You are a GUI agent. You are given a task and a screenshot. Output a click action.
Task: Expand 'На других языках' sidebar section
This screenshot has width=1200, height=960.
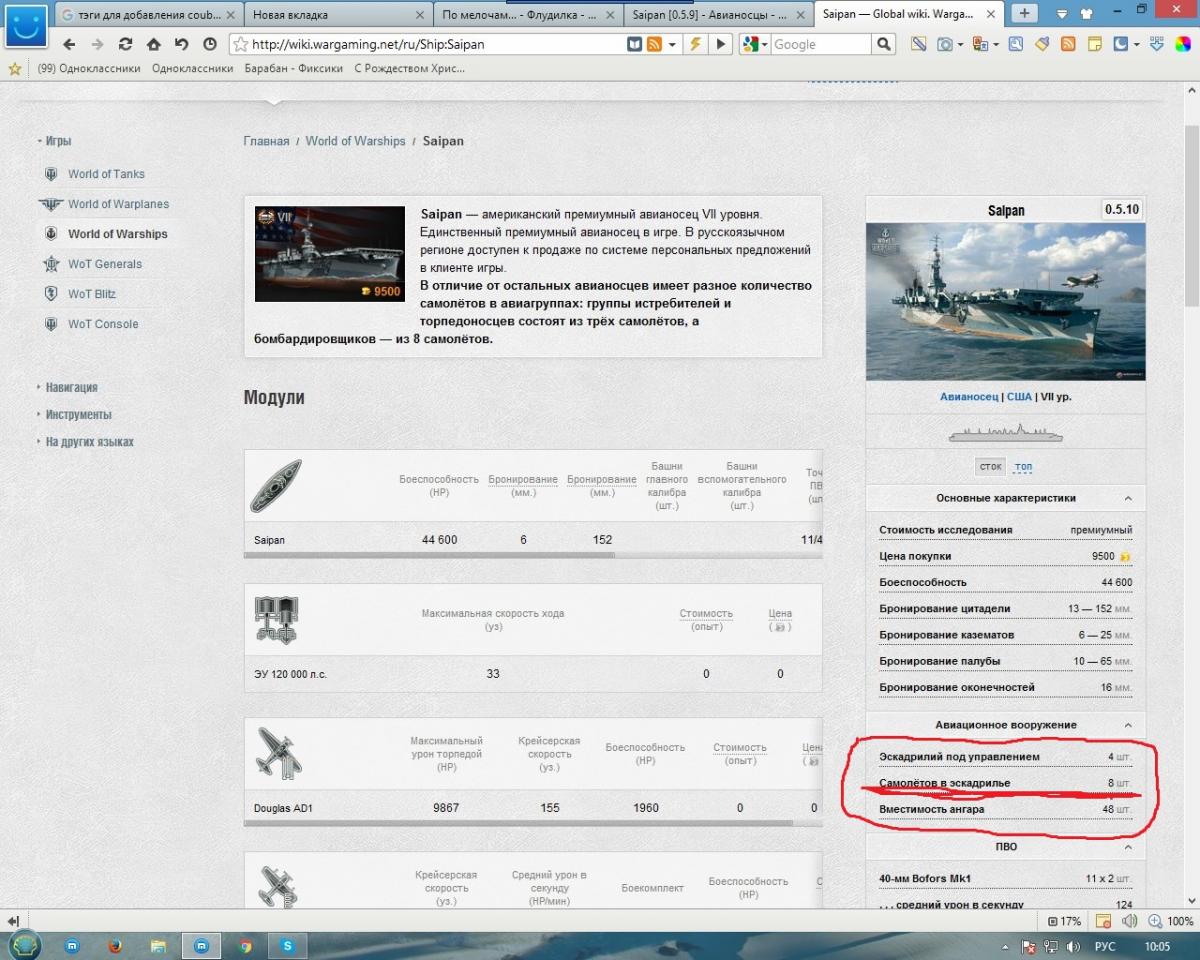click(x=89, y=442)
